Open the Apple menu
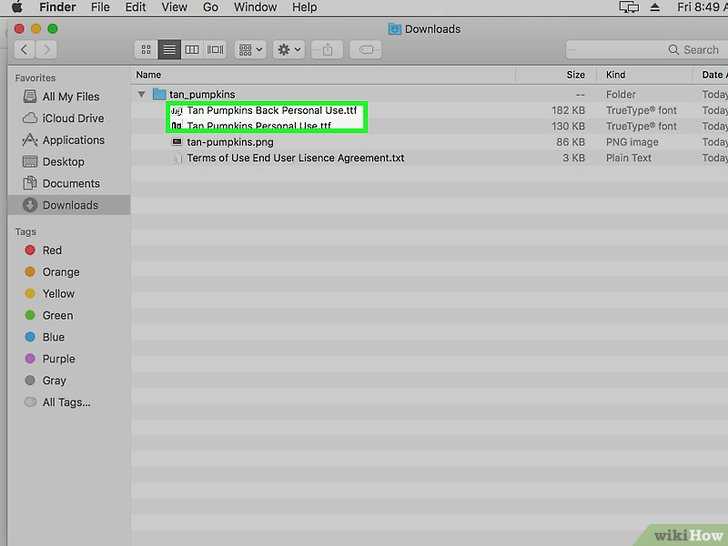The width and height of the screenshot is (728, 546). point(17,7)
